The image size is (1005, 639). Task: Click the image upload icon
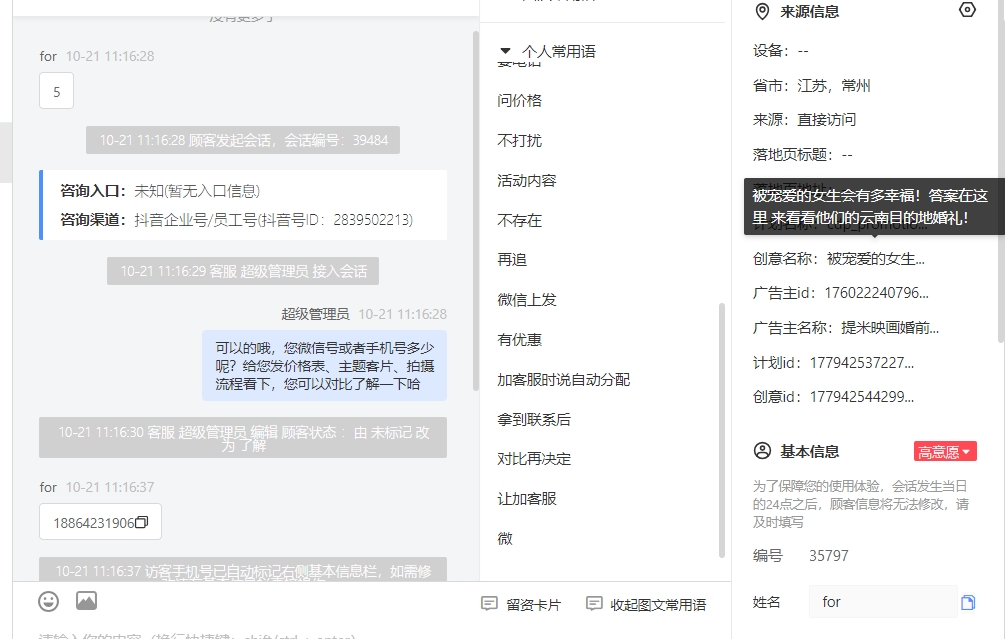pos(87,601)
